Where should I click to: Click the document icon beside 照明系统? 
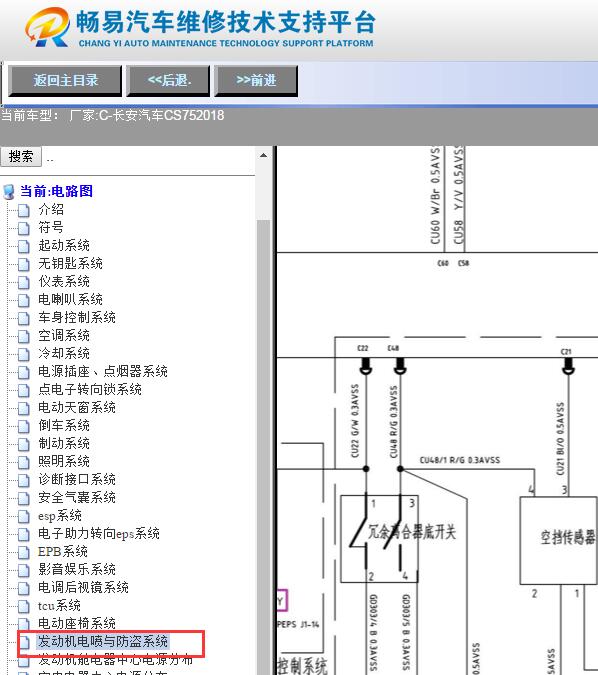coord(24,463)
